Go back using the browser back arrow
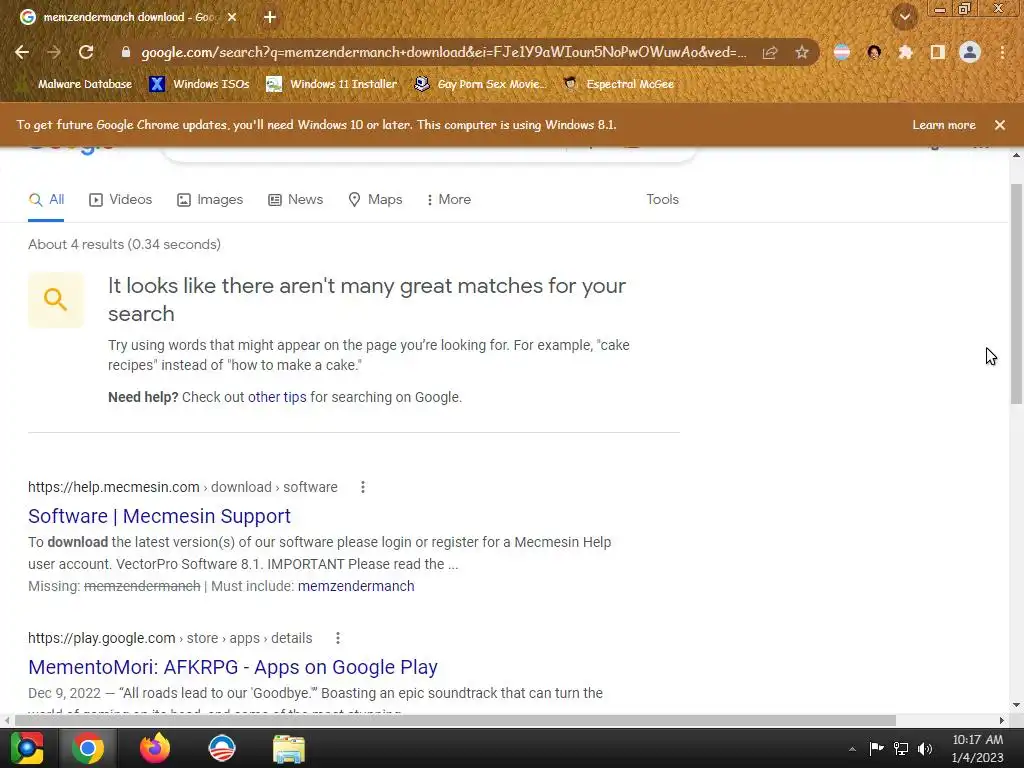The height and width of the screenshot is (768, 1024). point(22,52)
